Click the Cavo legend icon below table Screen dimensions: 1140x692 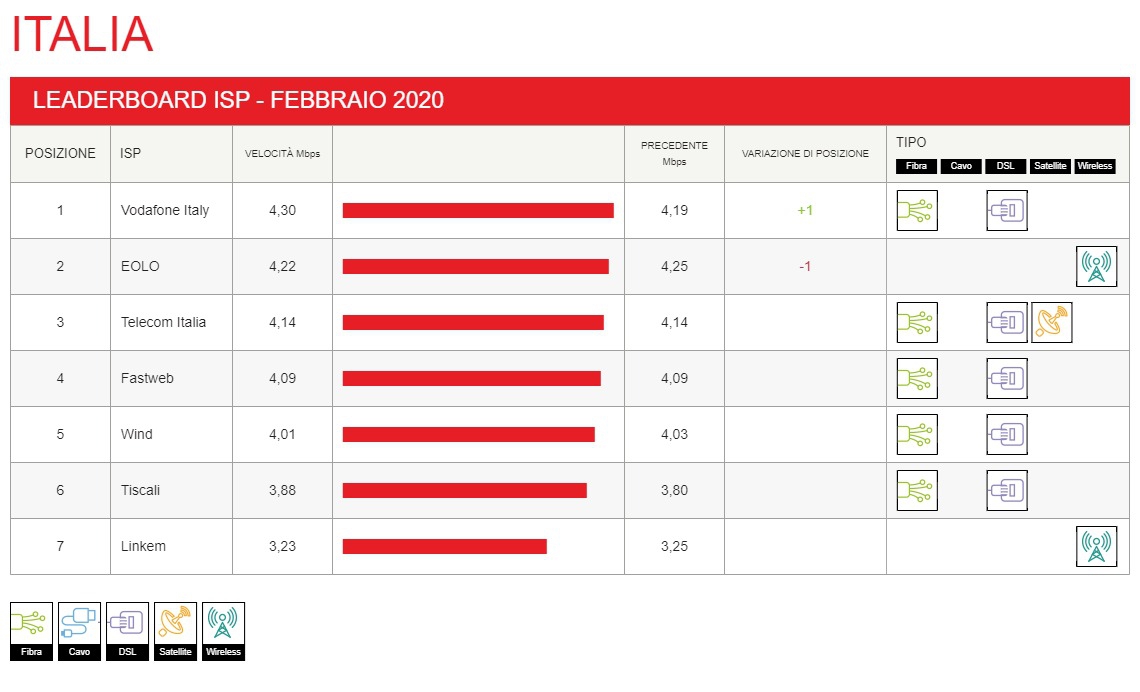point(79,631)
